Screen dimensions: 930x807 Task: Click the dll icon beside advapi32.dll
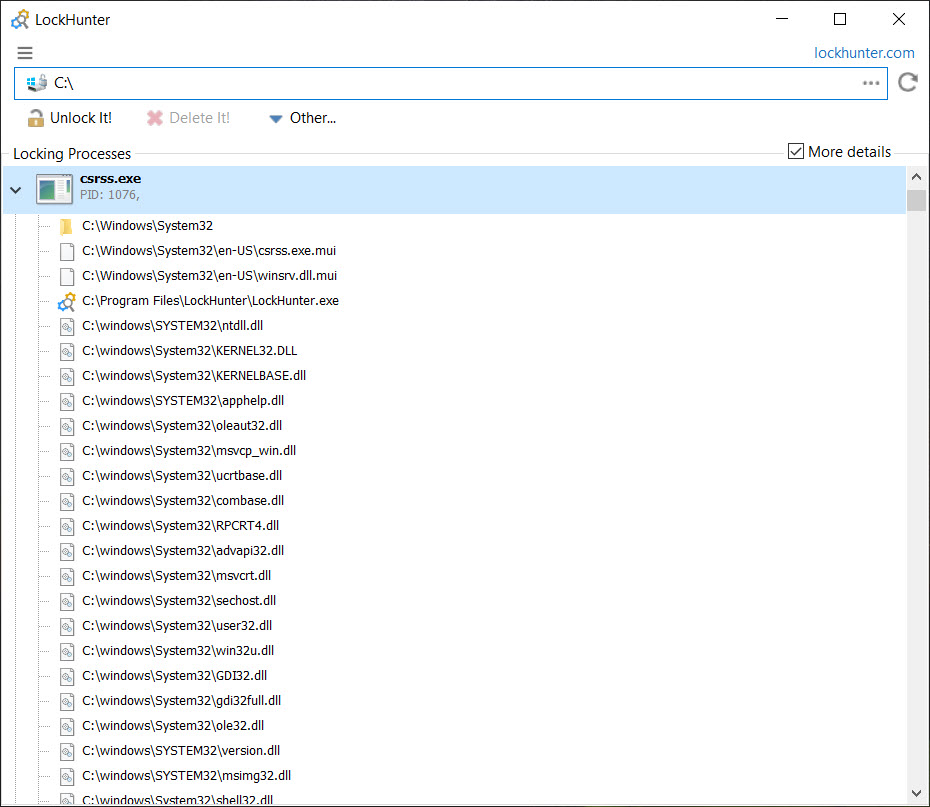(67, 551)
